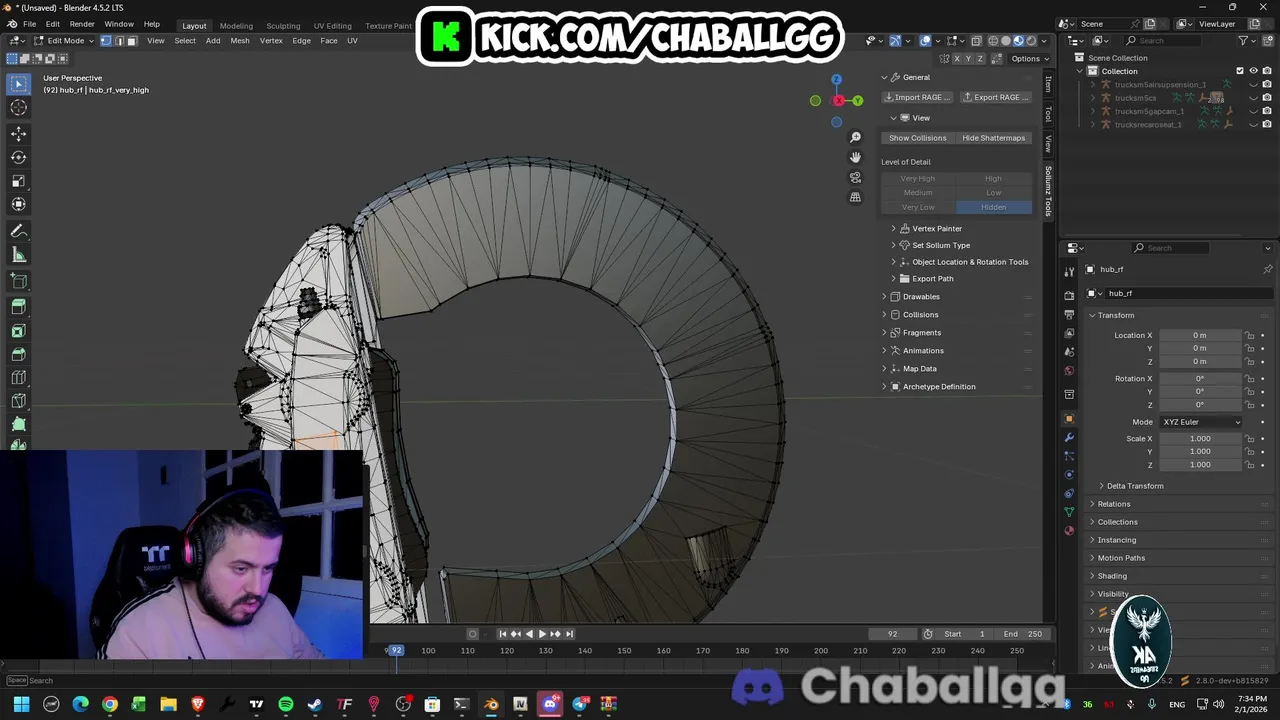This screenshot has width=1280, height=720.
Task: Enable vertex select mode
Action: [x=106, y=41]
